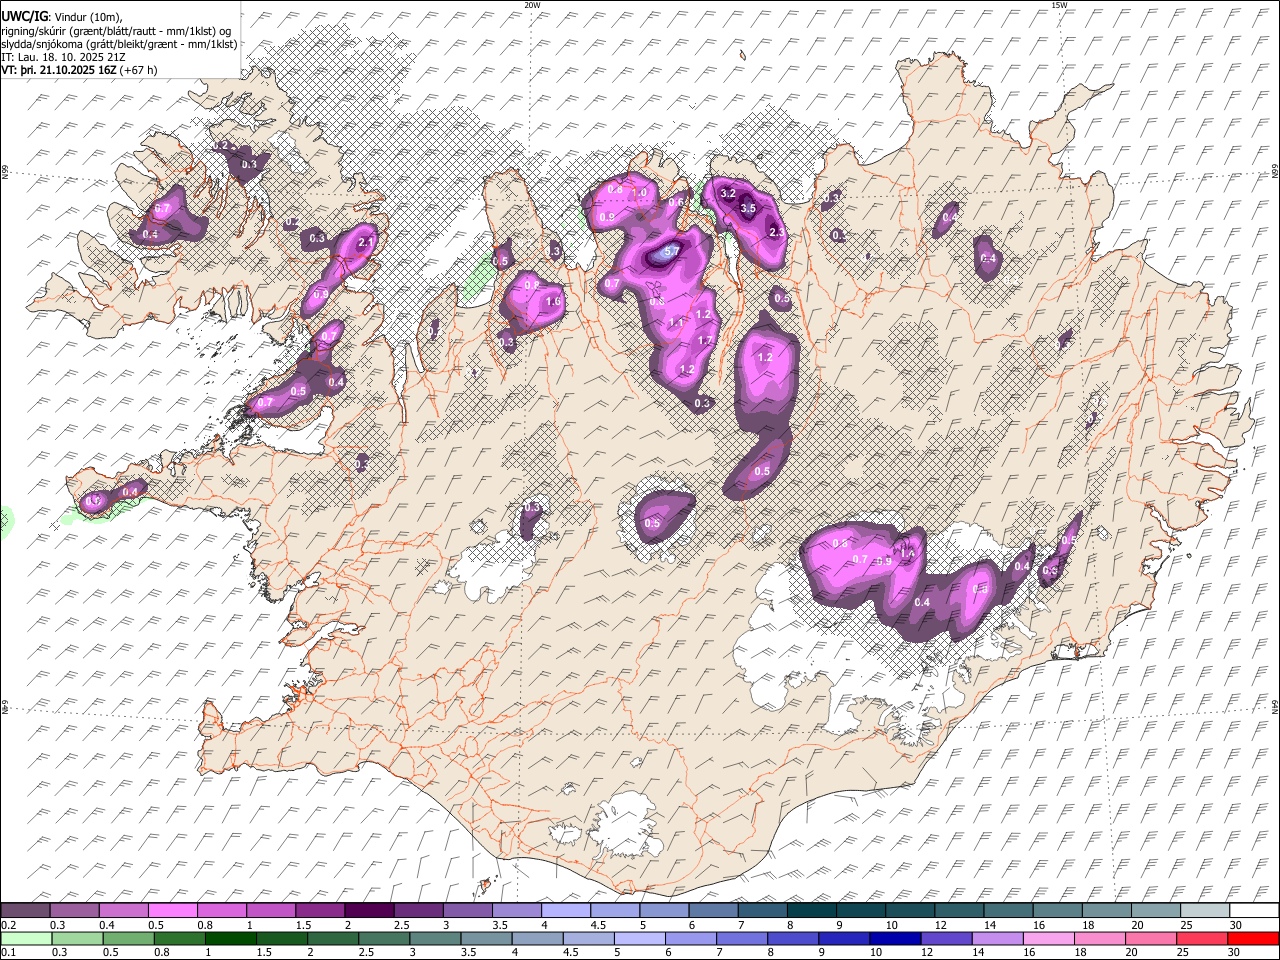Click the 1.0 snowfall value on the map
The height and width of the screenshot is (960, 1280).
(x=641, y=192)
